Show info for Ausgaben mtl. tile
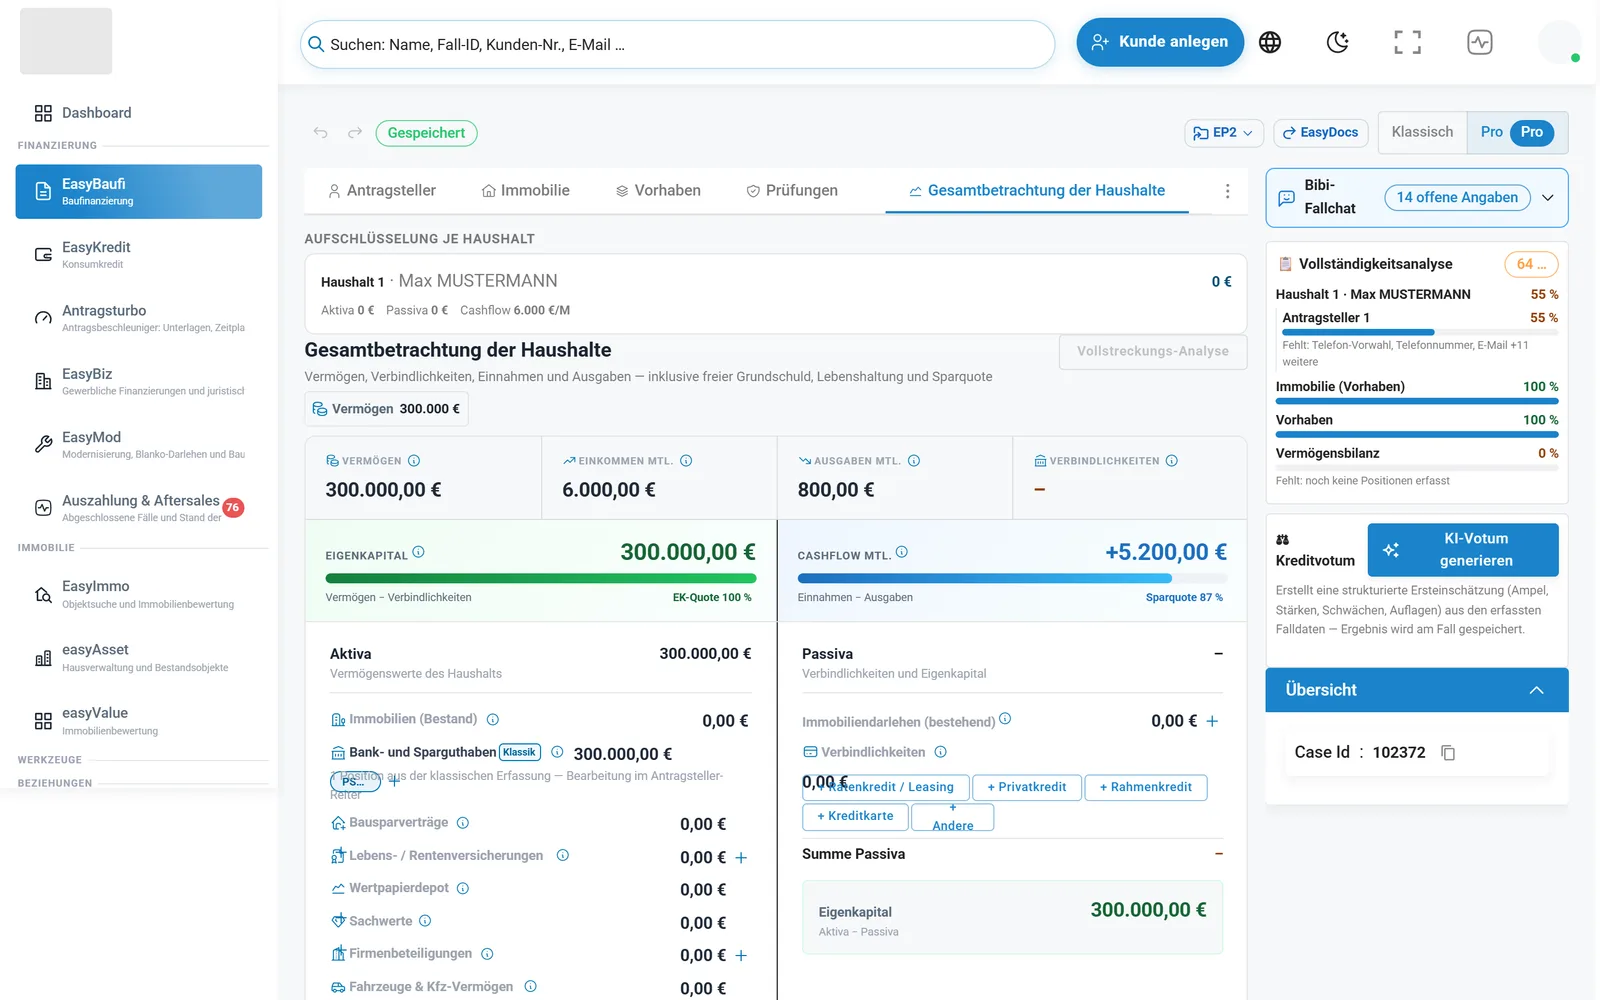 tap(914, 461)
